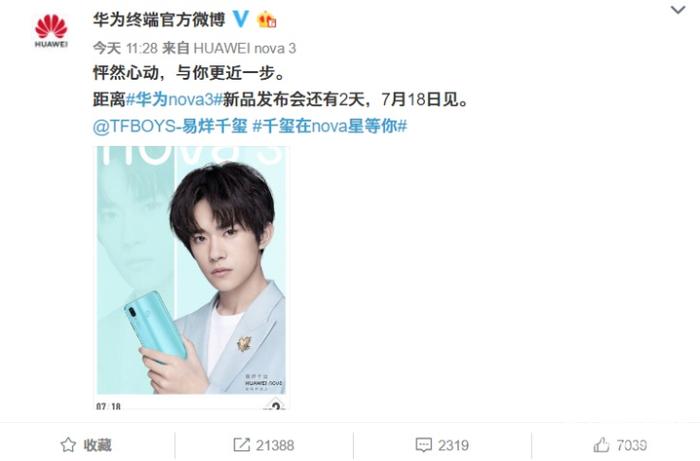700x461 pixels.
Task: Click the blue verified V badge
Action: click(242, 19)
